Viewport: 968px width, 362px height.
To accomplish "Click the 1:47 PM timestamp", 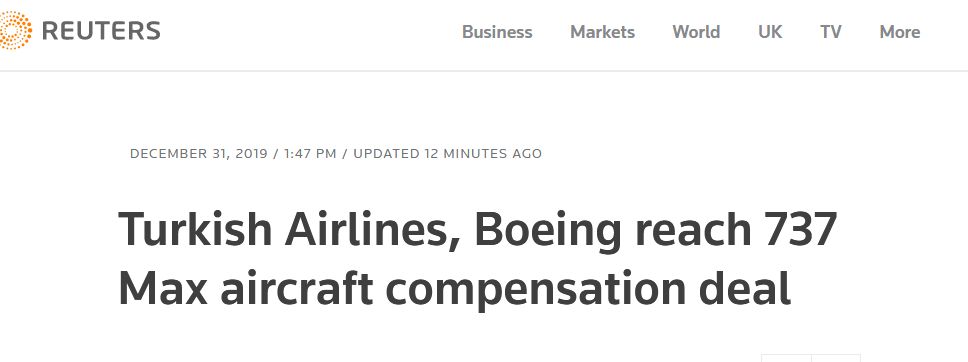I will coord(310,154).
